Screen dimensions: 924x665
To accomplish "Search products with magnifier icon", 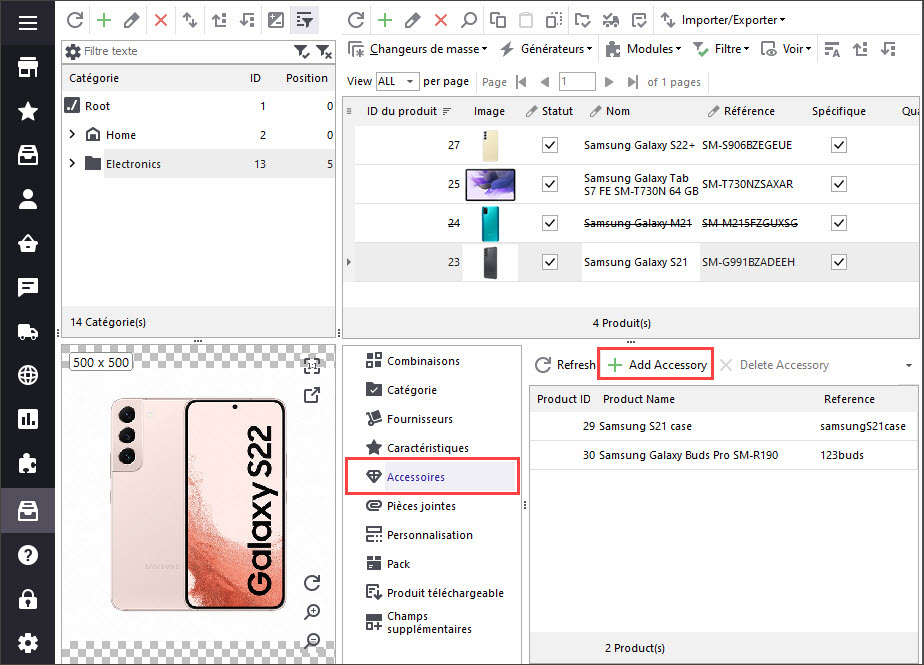I will pos(469,20).
